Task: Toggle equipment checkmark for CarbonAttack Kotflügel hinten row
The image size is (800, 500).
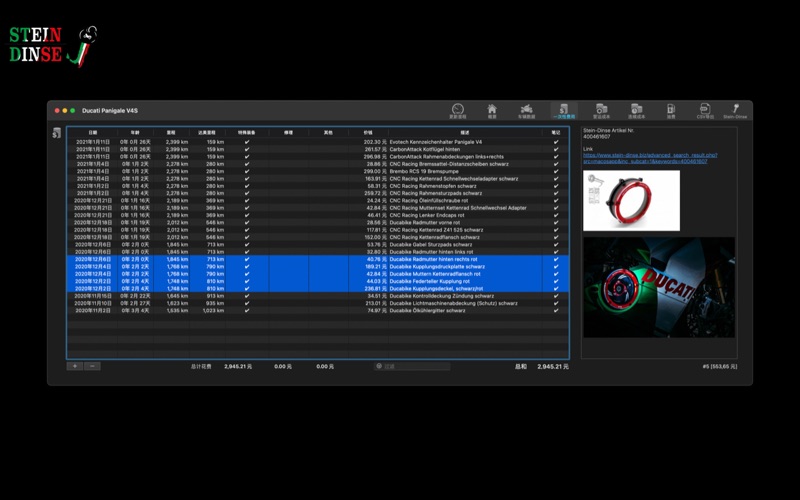Action: point(247,149)
